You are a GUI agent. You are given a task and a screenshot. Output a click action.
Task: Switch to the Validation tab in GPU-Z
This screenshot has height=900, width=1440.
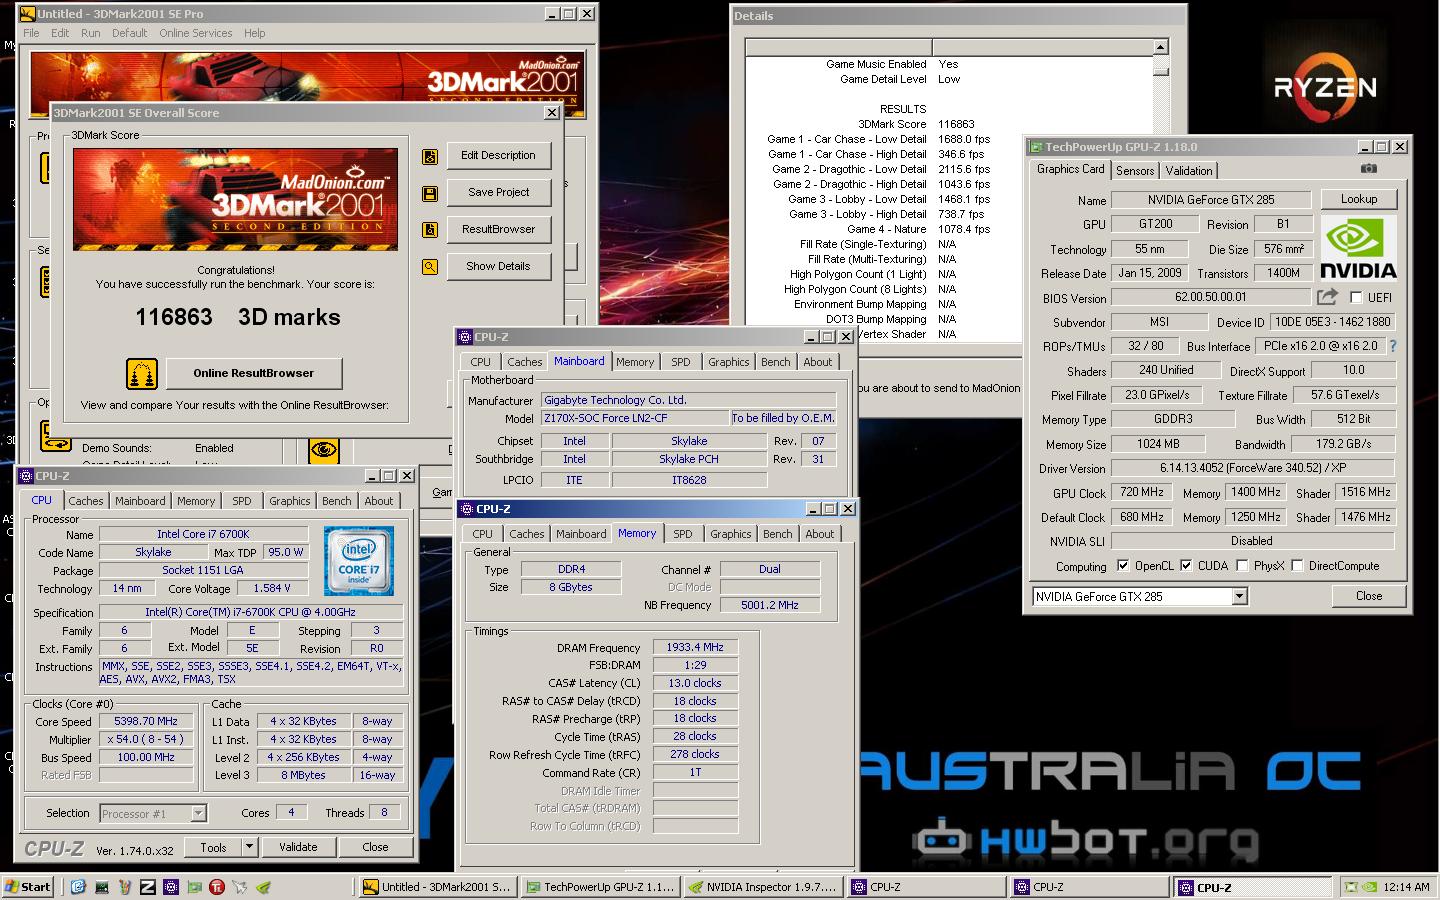[x=1189, y=171]
